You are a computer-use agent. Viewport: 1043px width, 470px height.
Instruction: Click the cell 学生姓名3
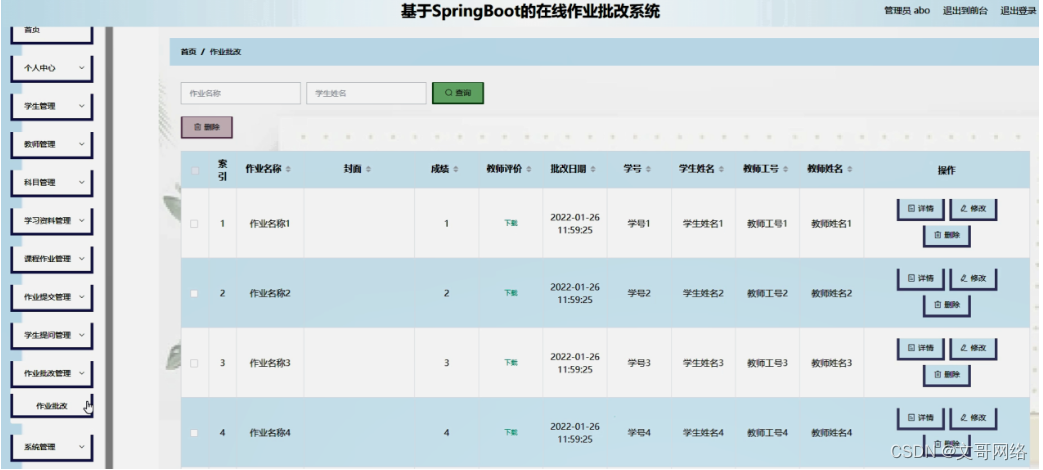(703, 363)
